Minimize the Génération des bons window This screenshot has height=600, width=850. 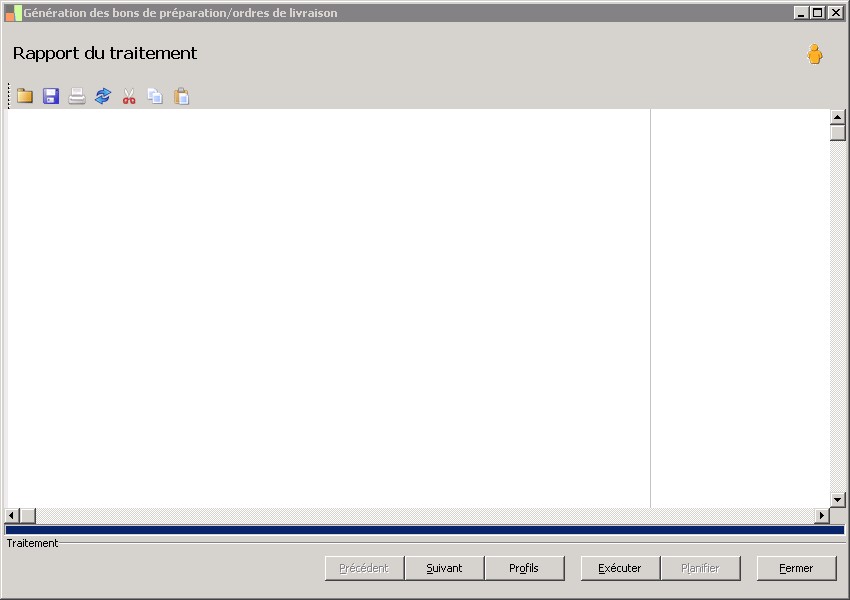click(x=801, y=12)
